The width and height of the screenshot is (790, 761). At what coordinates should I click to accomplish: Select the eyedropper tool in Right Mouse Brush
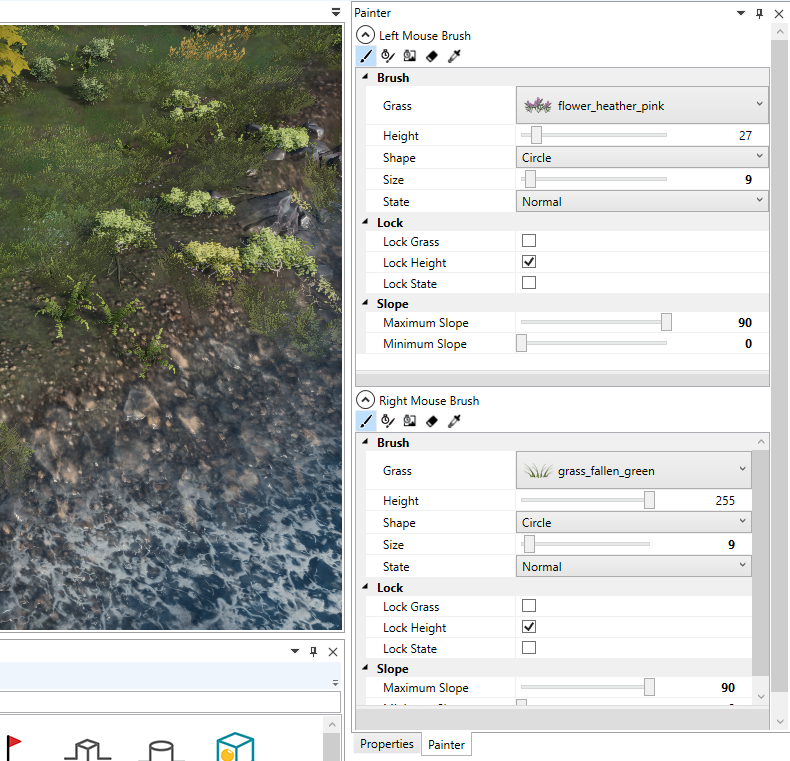point(454,421)
